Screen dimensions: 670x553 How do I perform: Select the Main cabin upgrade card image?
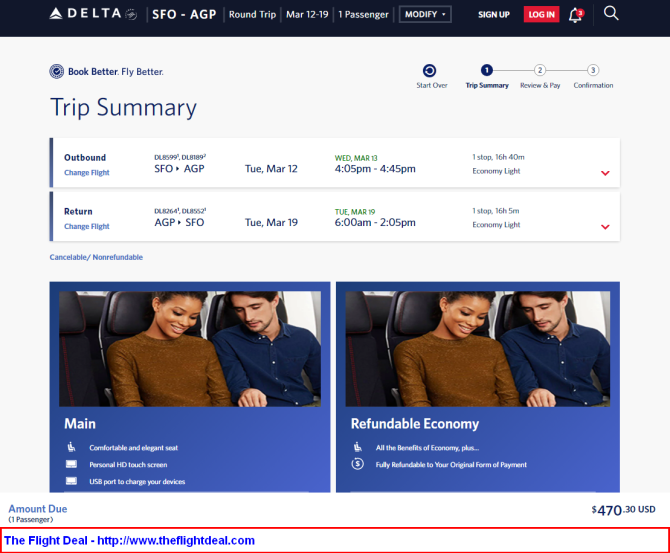pos(190,349)
